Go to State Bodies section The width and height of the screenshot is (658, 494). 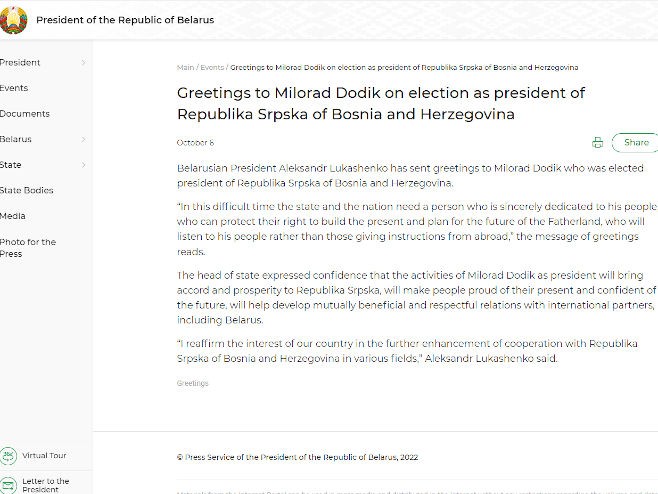pos(27,190)
